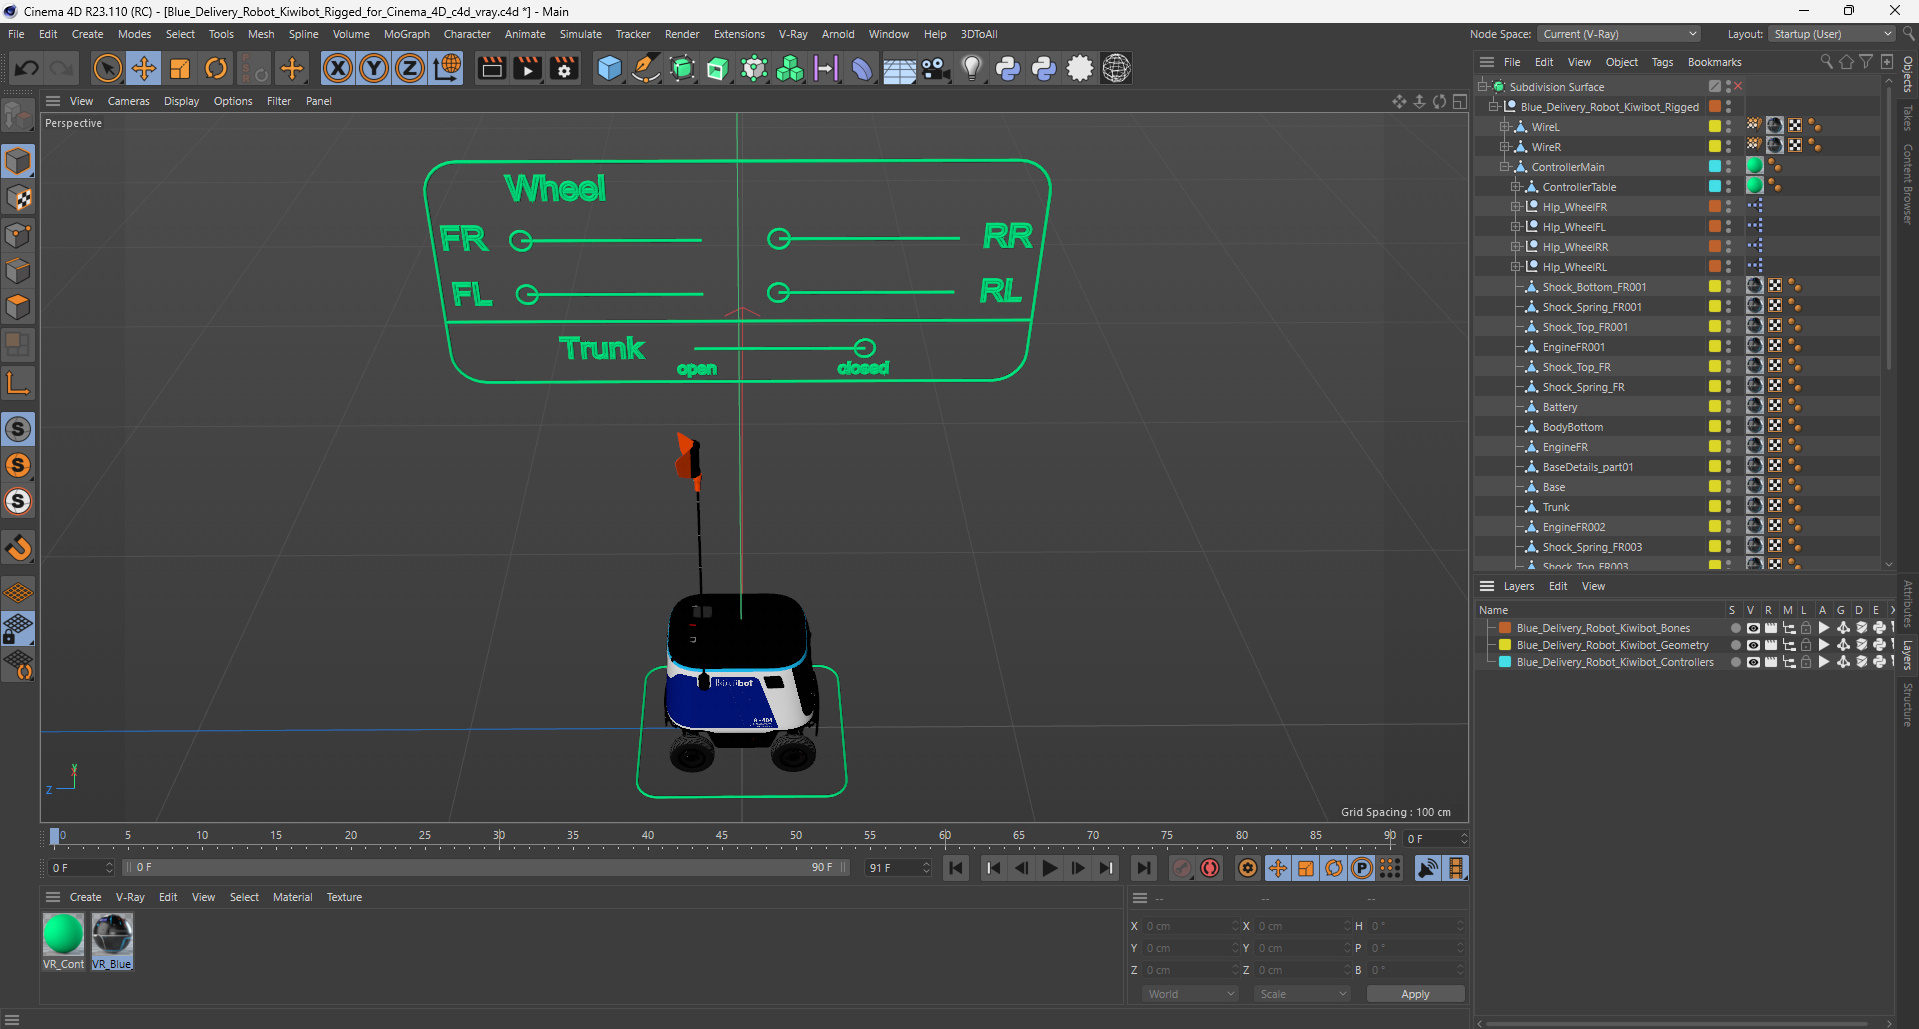Switch to Model mode in left palette
The image size is (1919, 1029).
pos(18,161)
